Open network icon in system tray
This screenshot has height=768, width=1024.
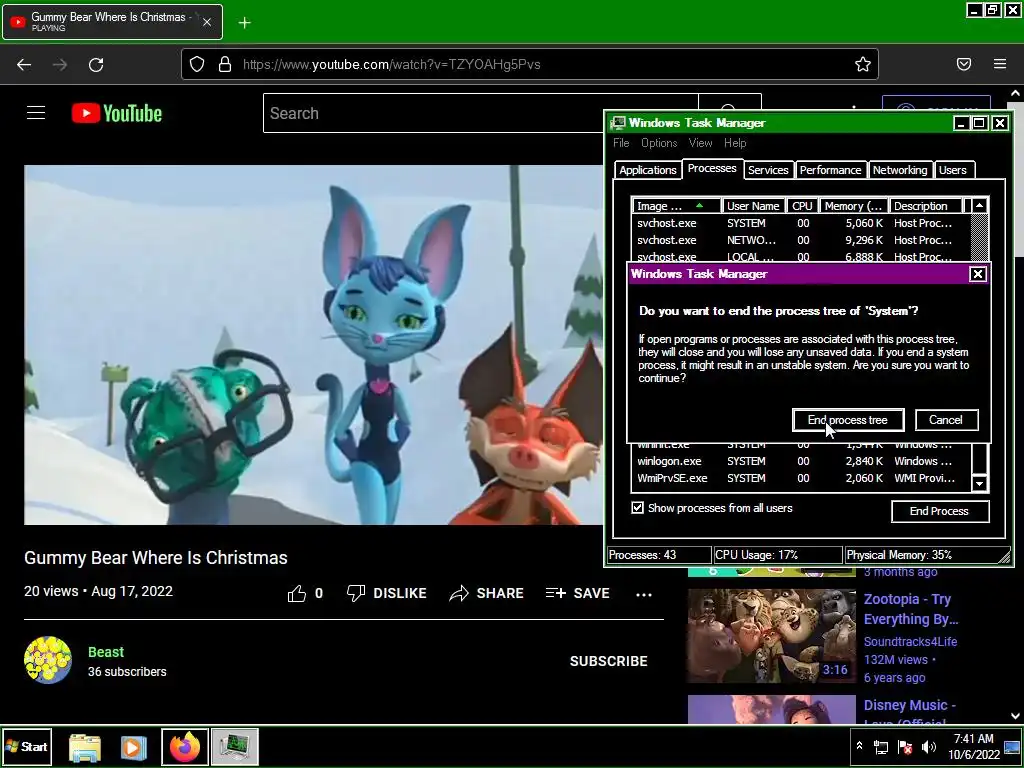881,747
